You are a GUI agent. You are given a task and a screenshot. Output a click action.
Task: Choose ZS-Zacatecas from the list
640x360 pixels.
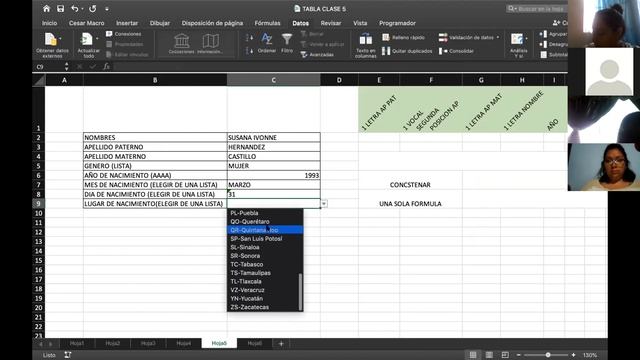click(265, 307)
